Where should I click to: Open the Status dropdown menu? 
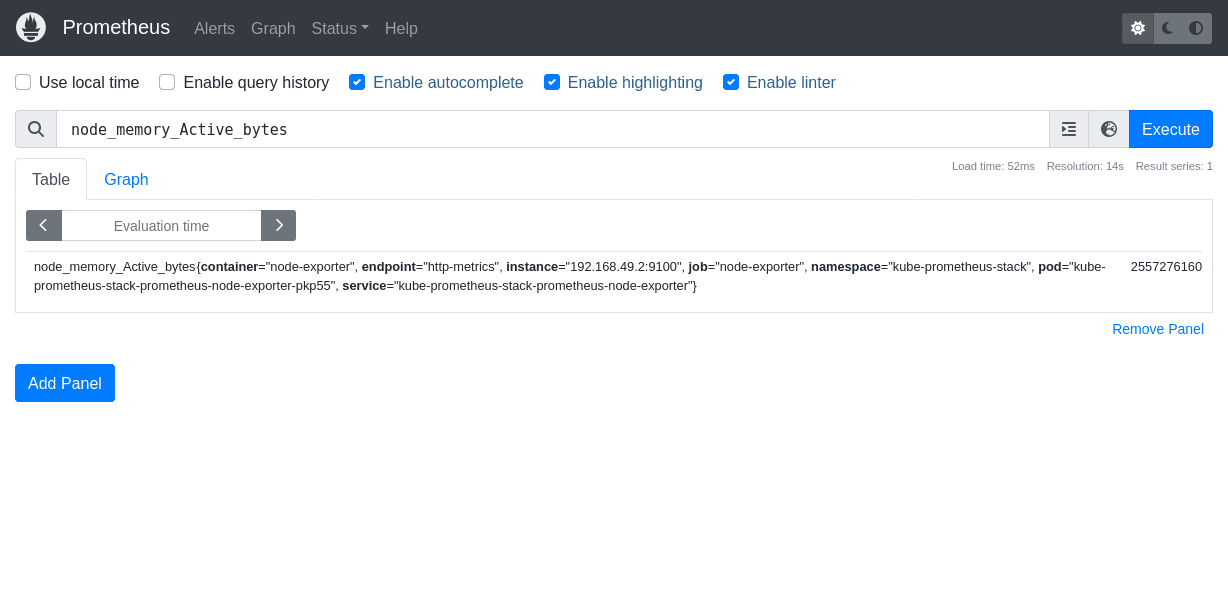(339, 29)
